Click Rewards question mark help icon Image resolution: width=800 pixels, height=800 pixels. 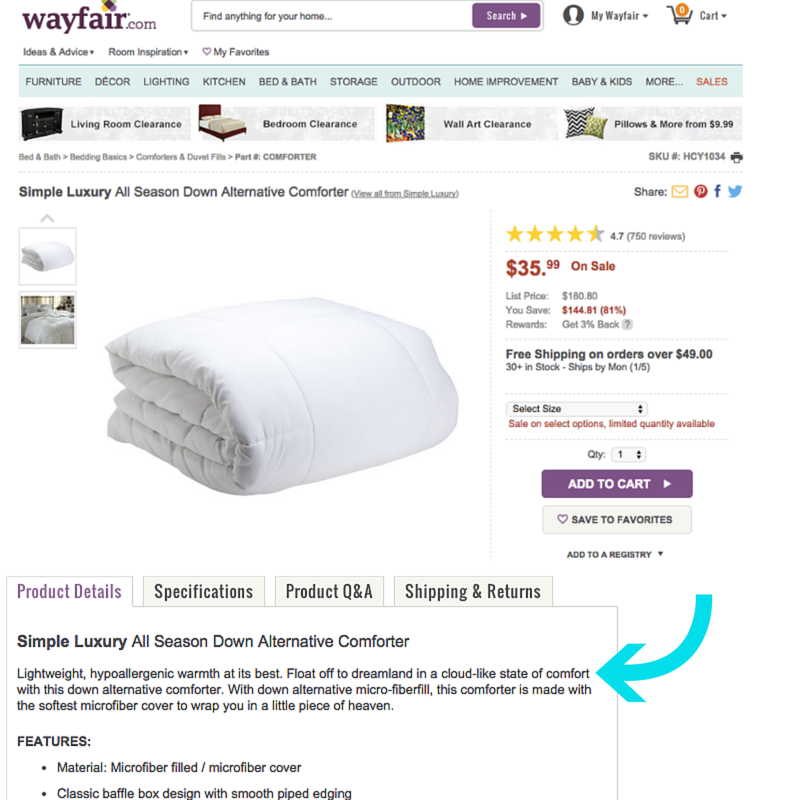(x=628, y=324)
